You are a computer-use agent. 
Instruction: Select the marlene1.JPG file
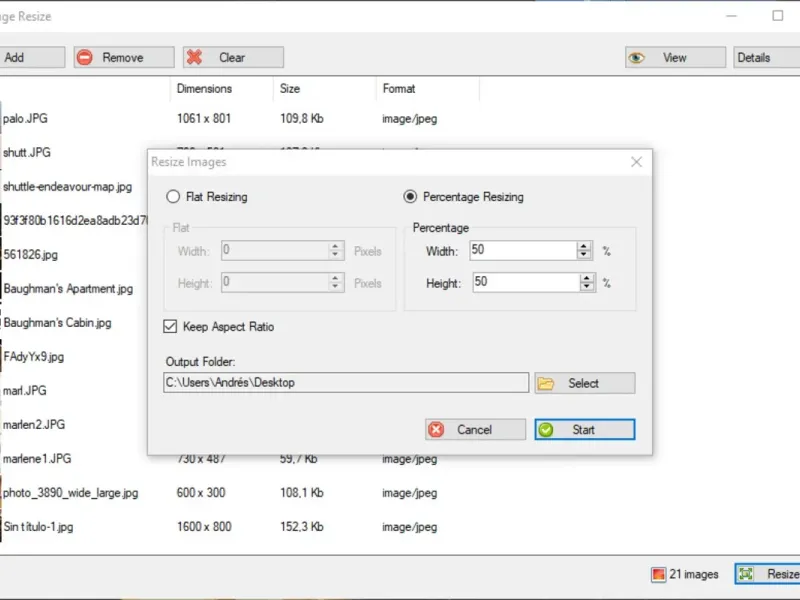(37, 459)
